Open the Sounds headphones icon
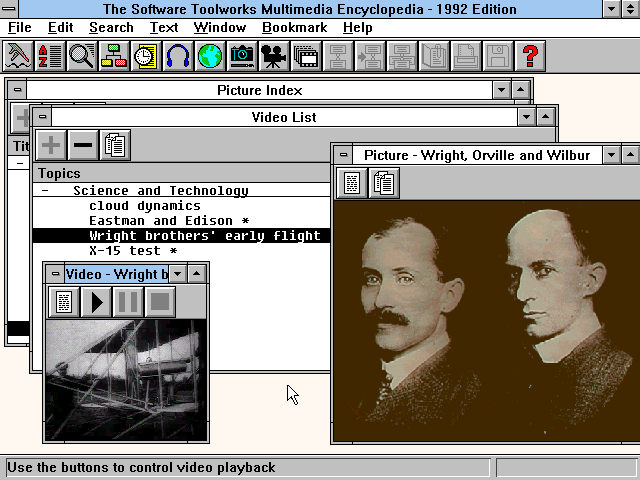Image resolution: width=640 pixels, height=480 pixels. tap(178, 56)
